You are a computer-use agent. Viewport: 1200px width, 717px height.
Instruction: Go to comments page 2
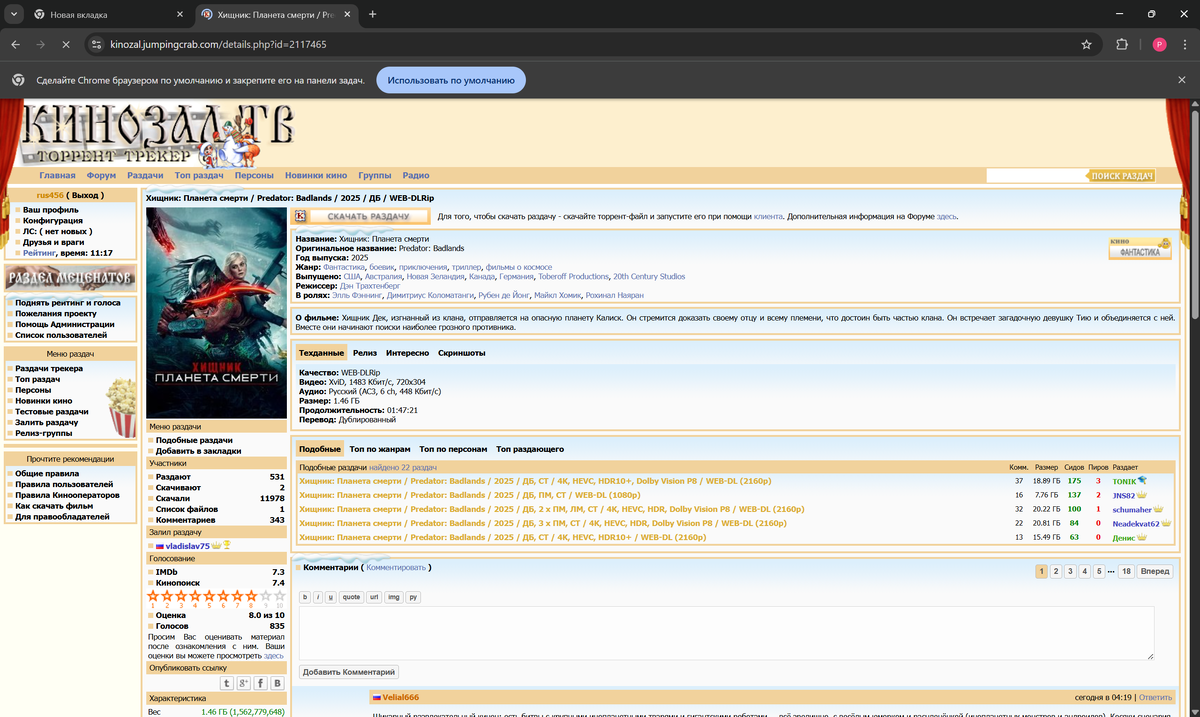point(1056,571)
